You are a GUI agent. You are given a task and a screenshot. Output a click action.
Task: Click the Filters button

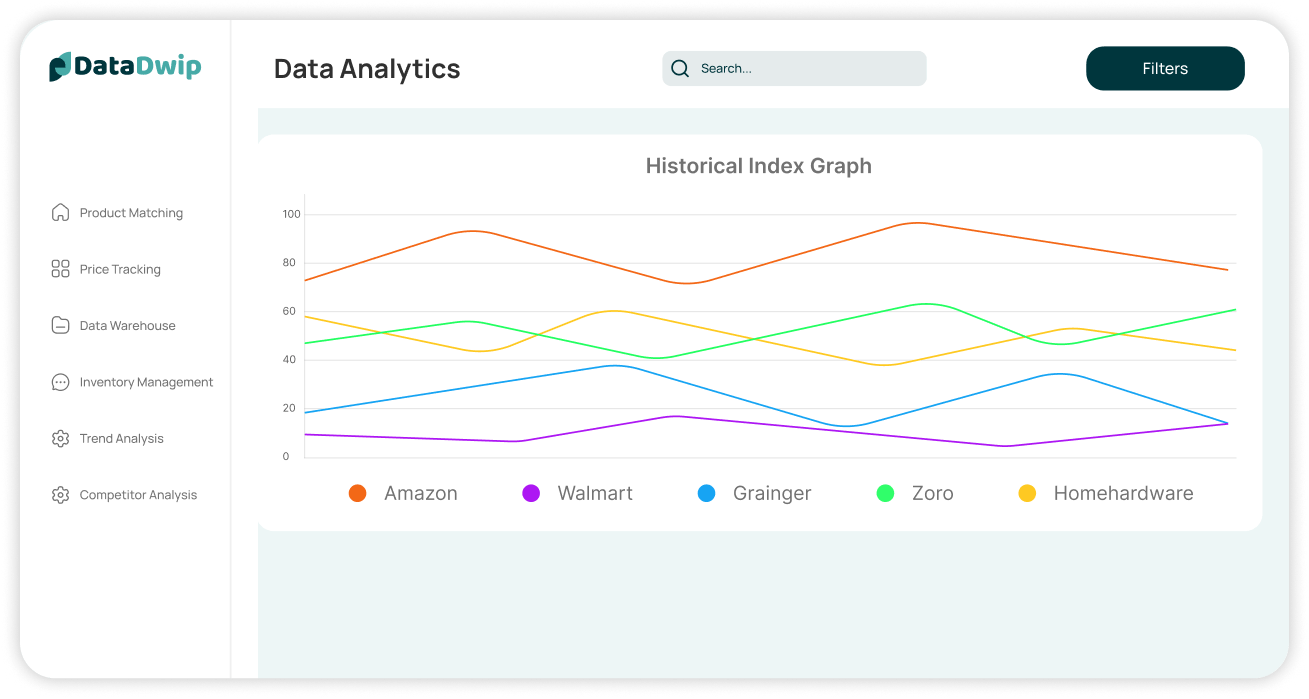click(x=1165, y=68)
